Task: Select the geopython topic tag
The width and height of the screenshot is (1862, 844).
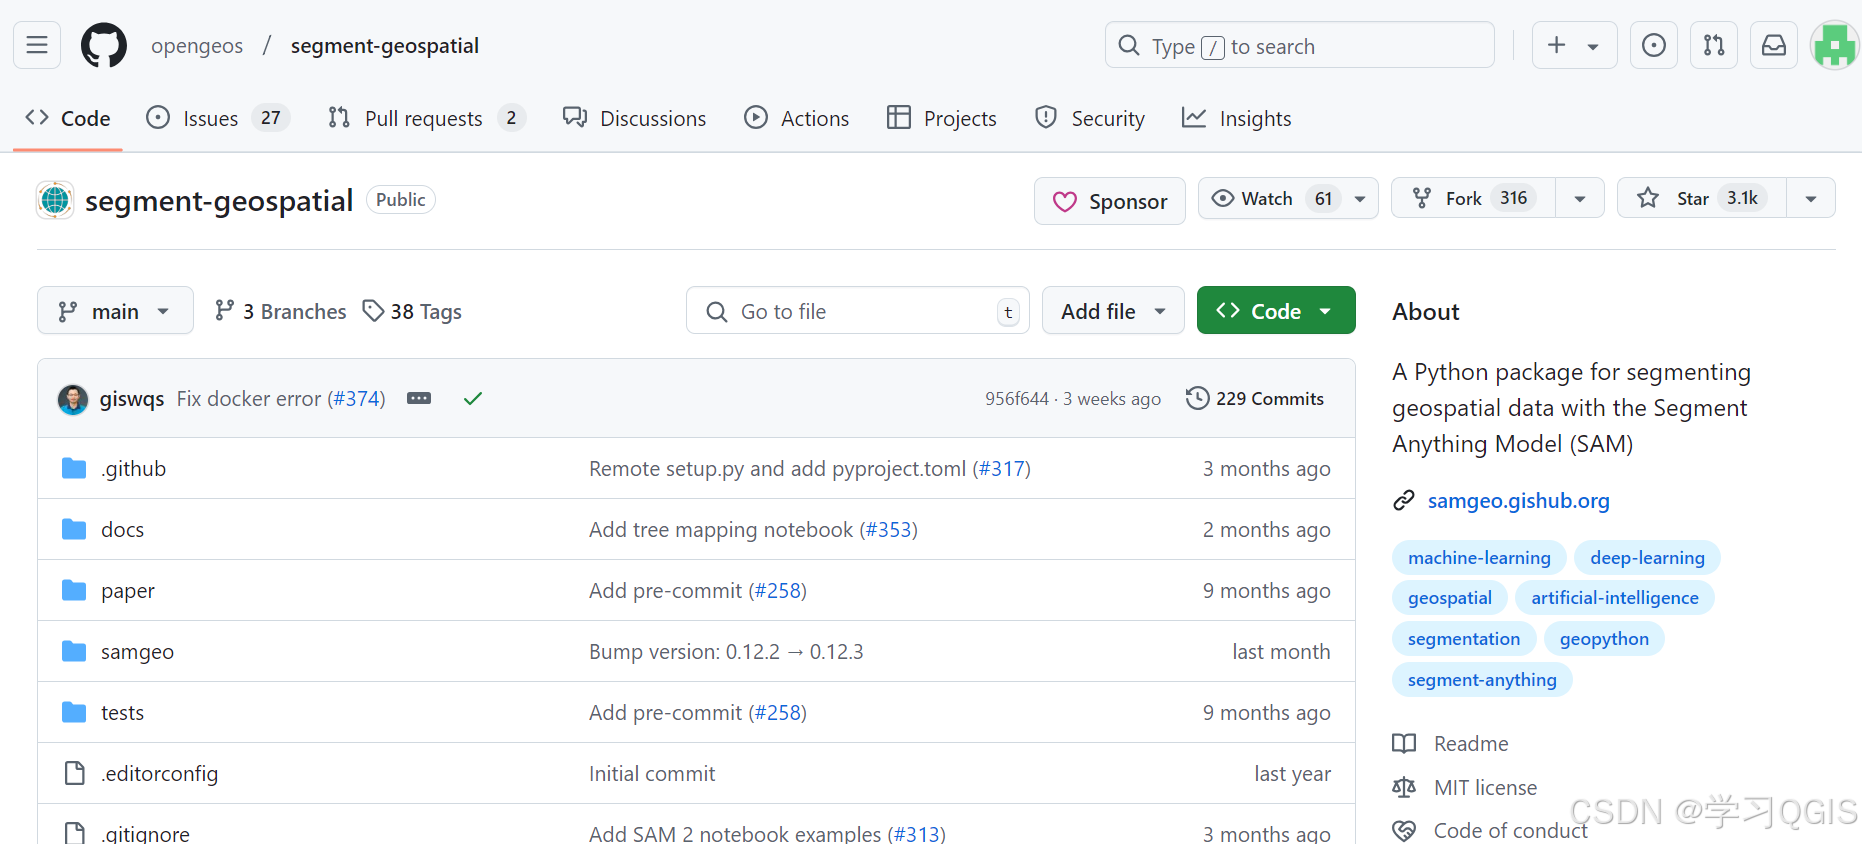Action: click(1604, 639)
